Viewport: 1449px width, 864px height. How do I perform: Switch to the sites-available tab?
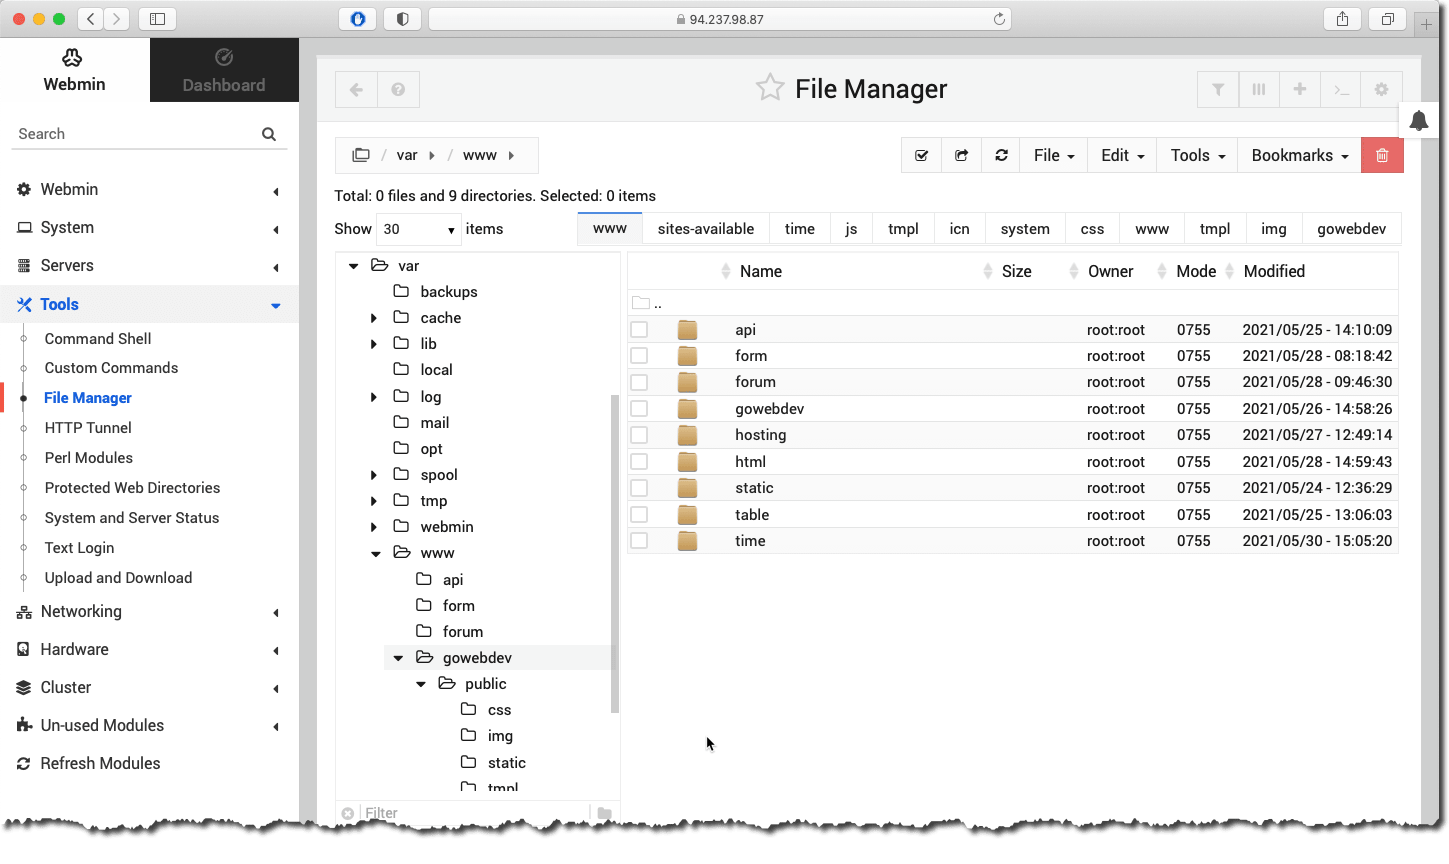705,229
